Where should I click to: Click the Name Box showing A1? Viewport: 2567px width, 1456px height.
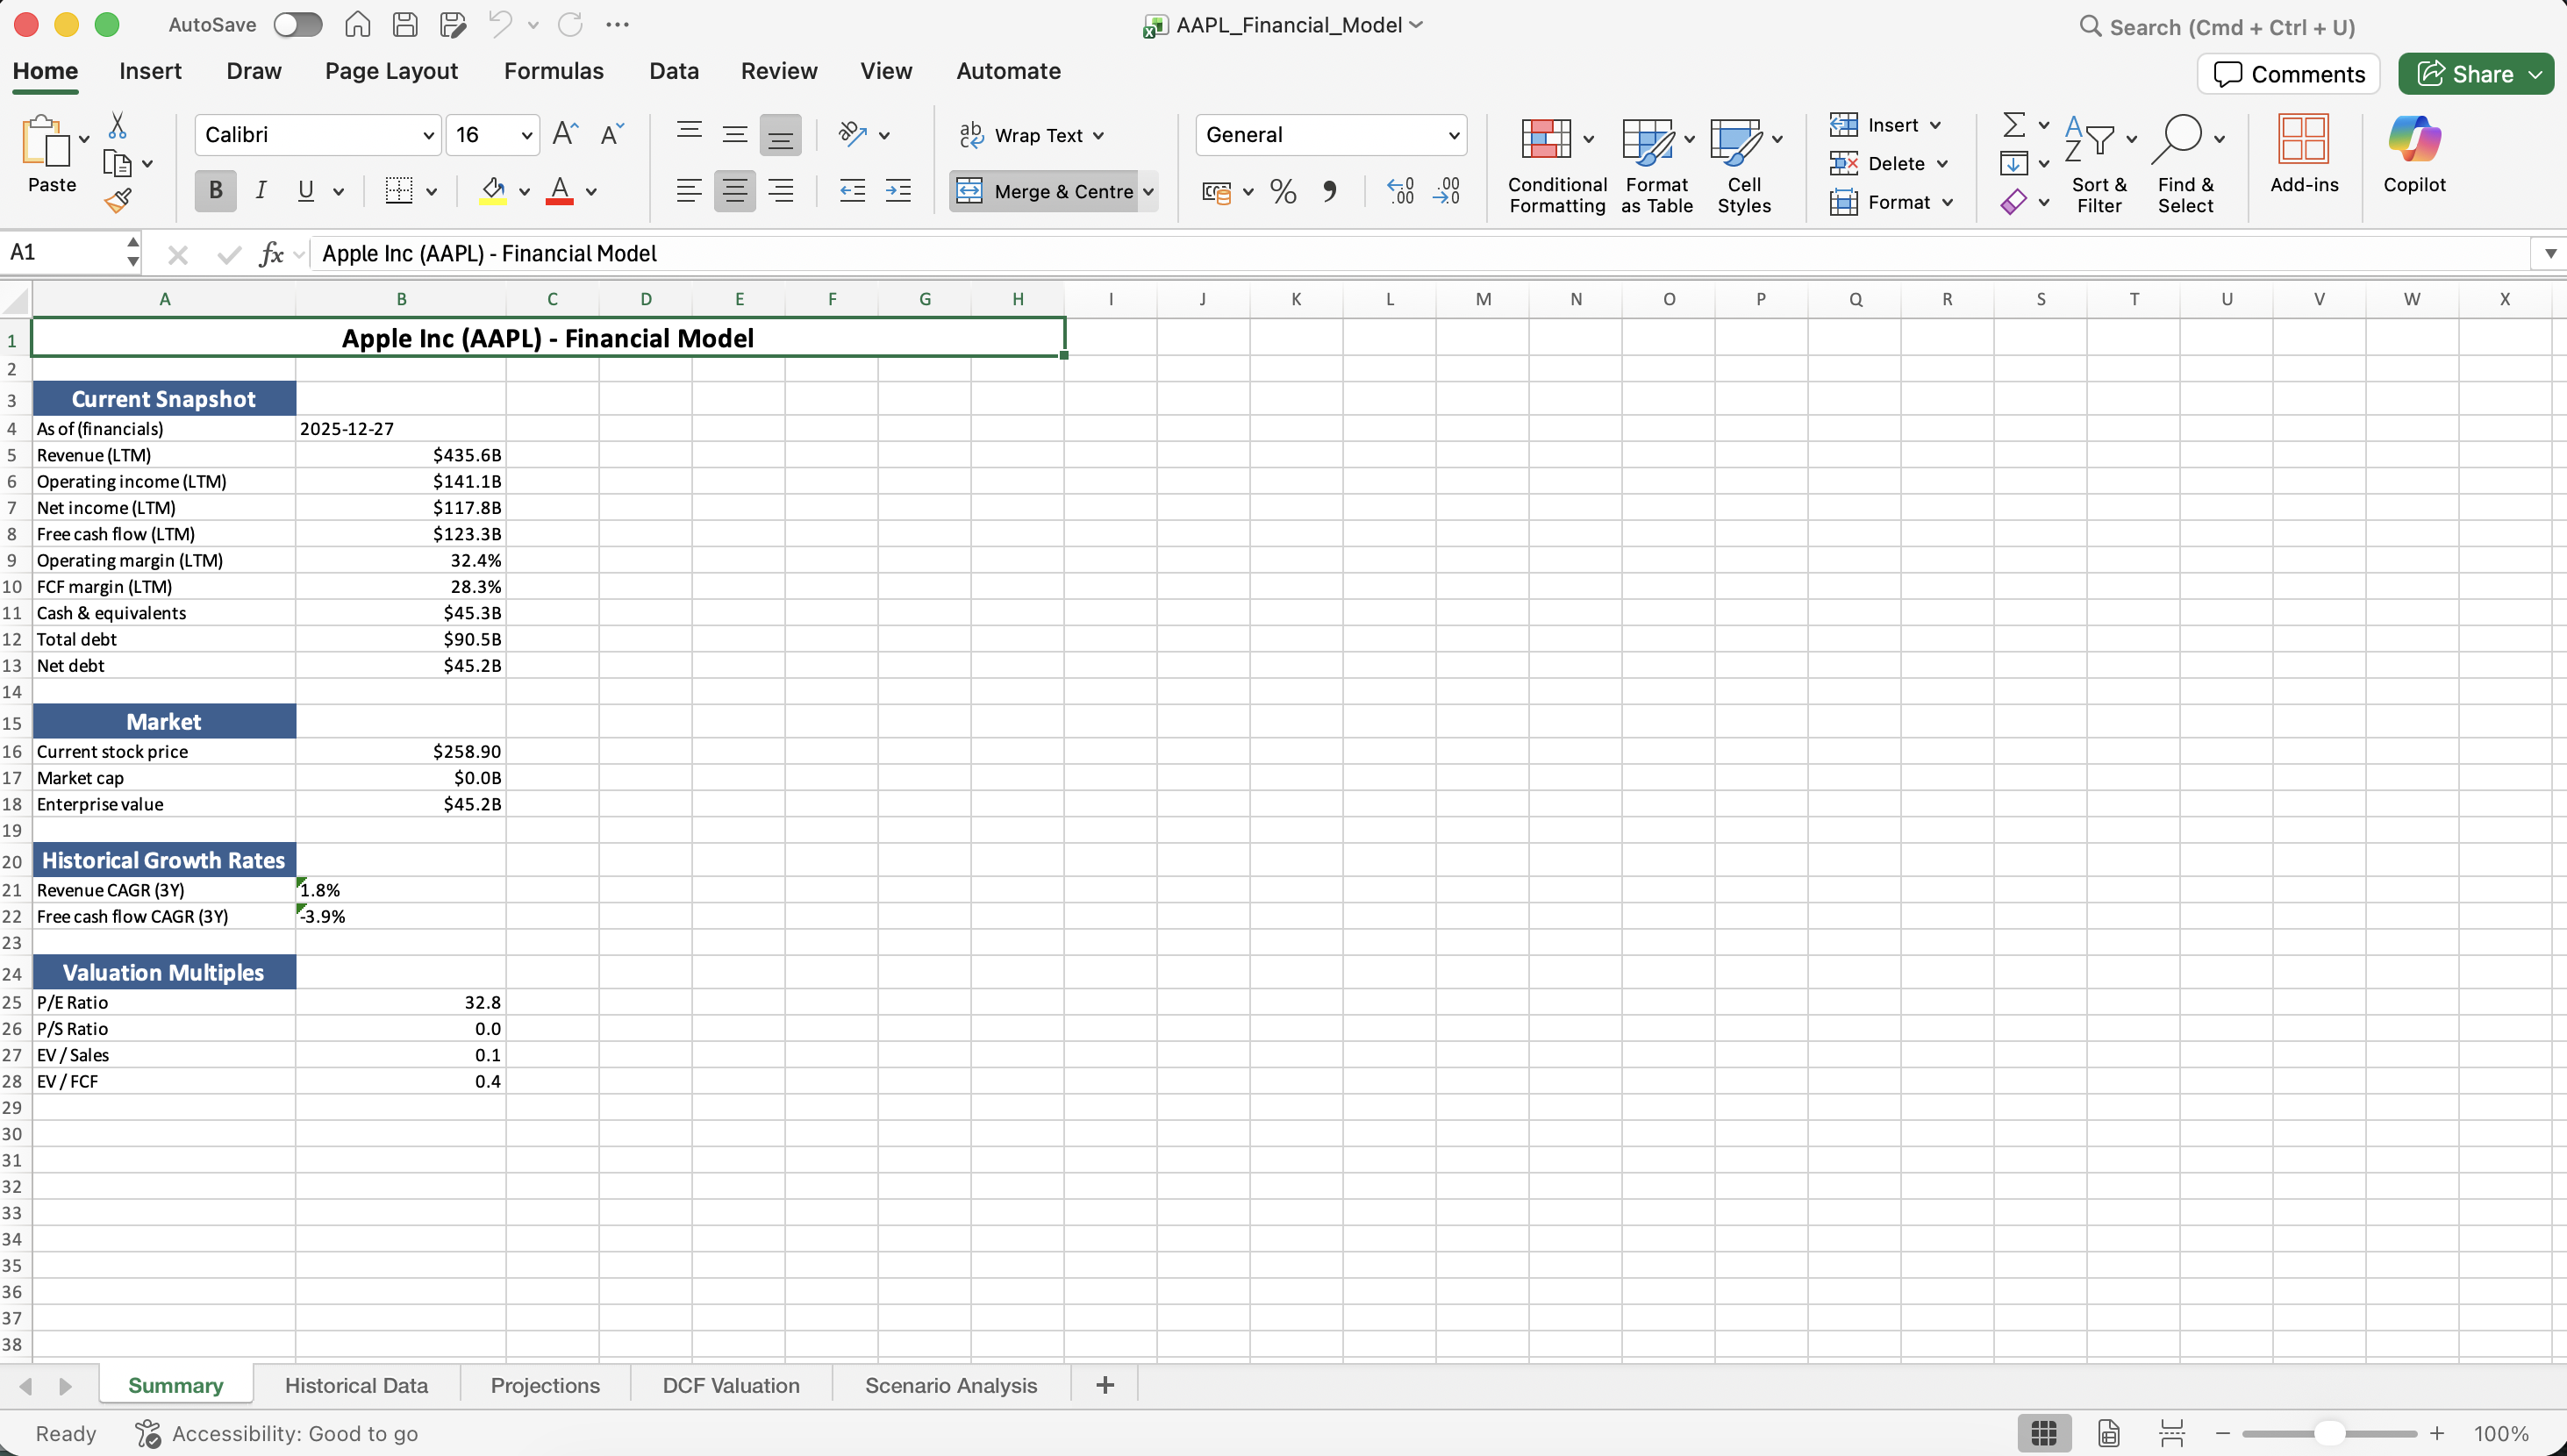[x=62, y=253]
